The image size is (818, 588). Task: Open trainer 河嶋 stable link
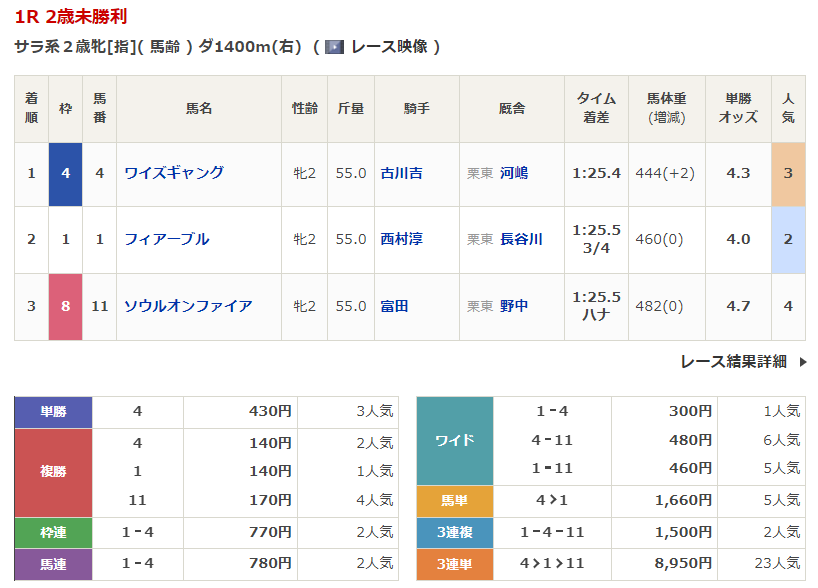click(x=514, y=173)
